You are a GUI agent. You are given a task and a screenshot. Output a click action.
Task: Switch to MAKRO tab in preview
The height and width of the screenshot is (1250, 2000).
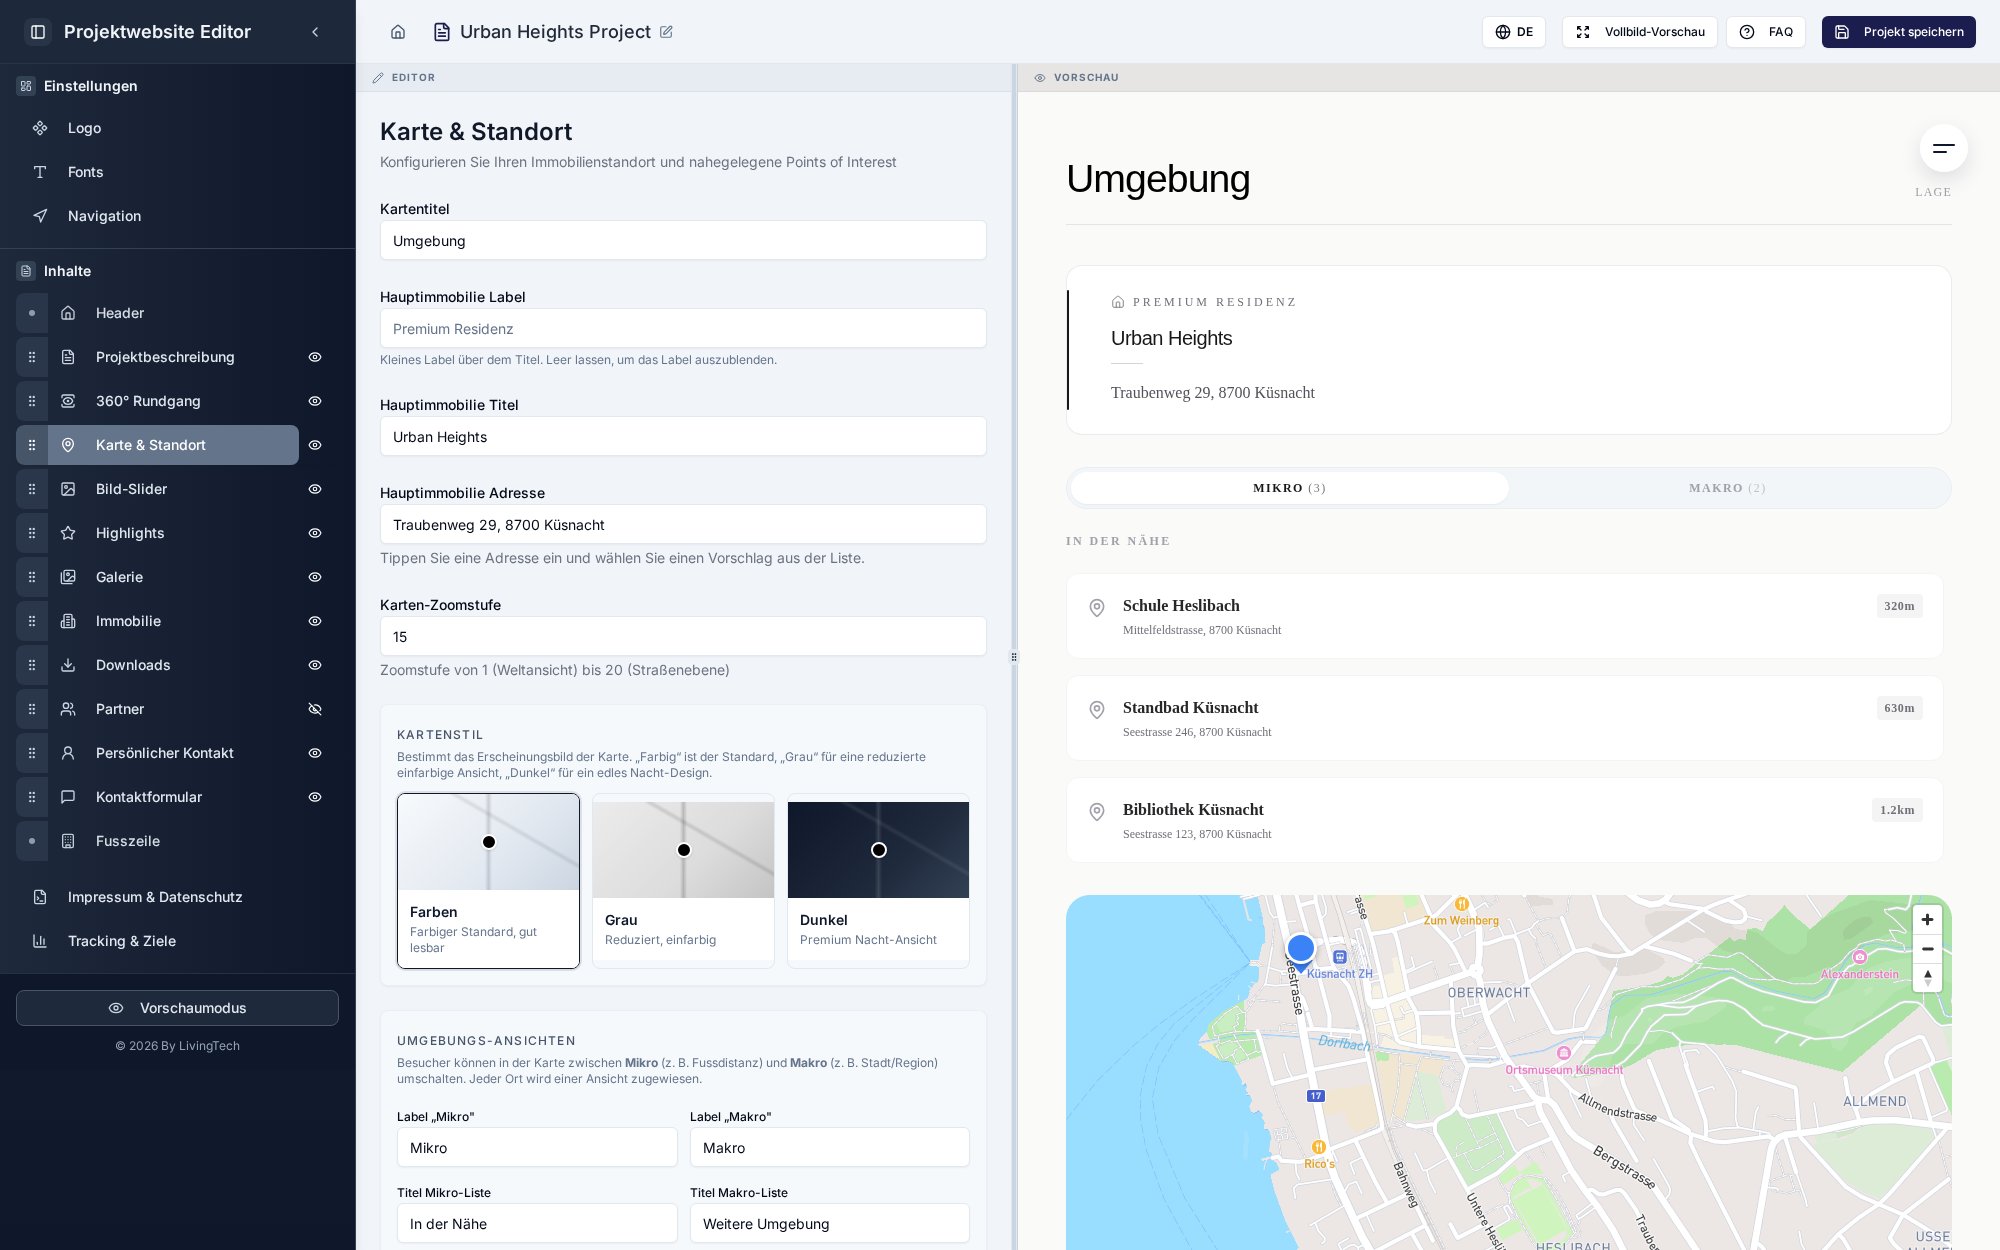pos(1727,488)
